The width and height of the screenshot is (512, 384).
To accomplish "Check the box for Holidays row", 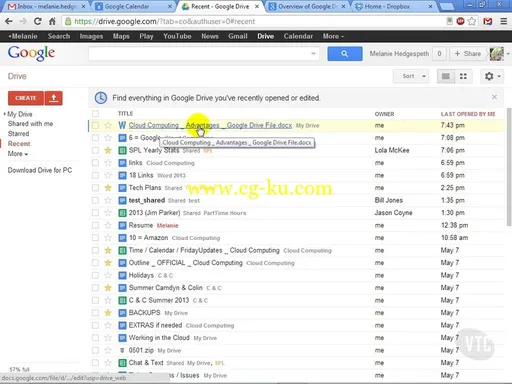I will coord(95,275).
